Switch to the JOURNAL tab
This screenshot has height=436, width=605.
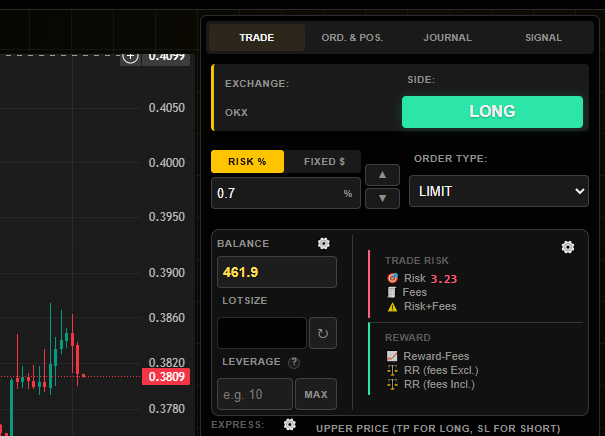pyautogui.click(x=448, y=37)
